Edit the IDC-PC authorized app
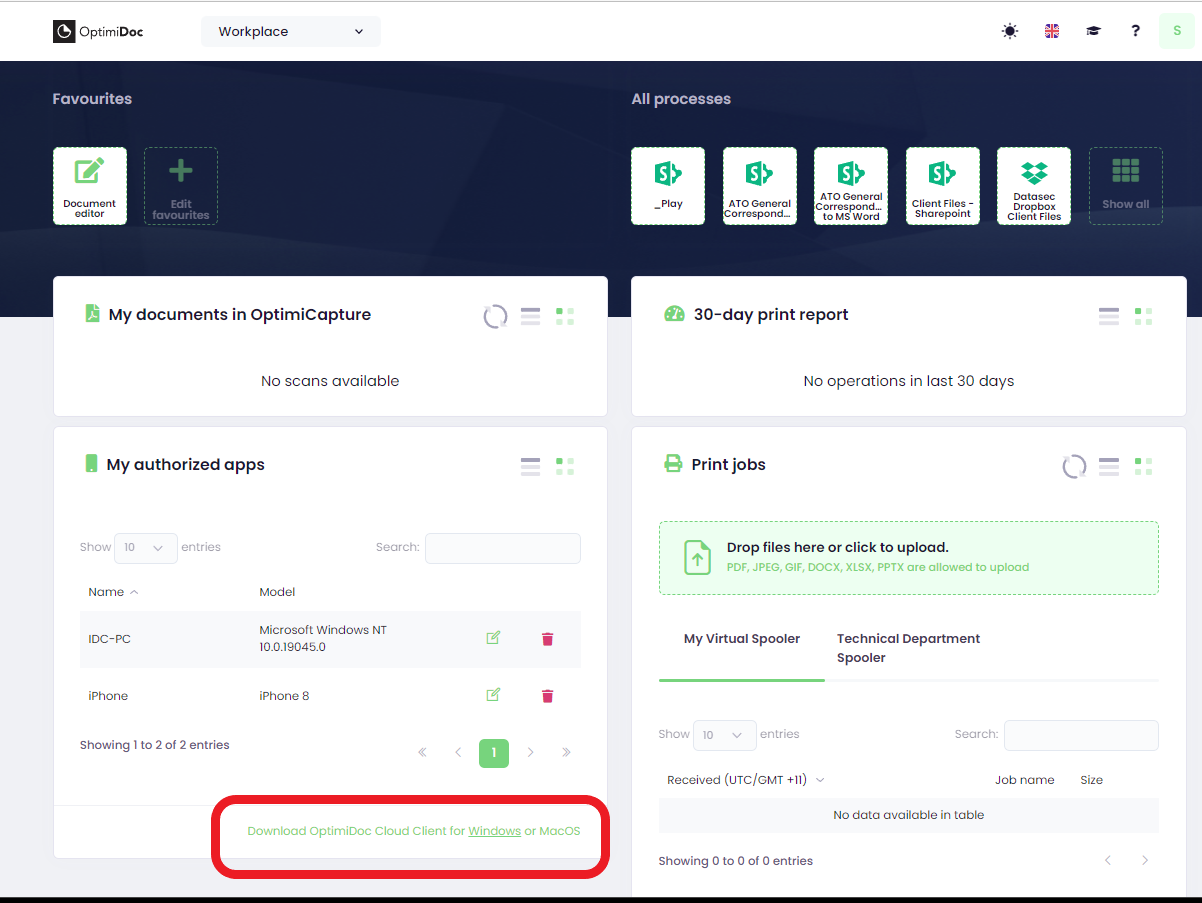Image resolution: width=1202 pixels, height=903 pixels. [493, 638]
